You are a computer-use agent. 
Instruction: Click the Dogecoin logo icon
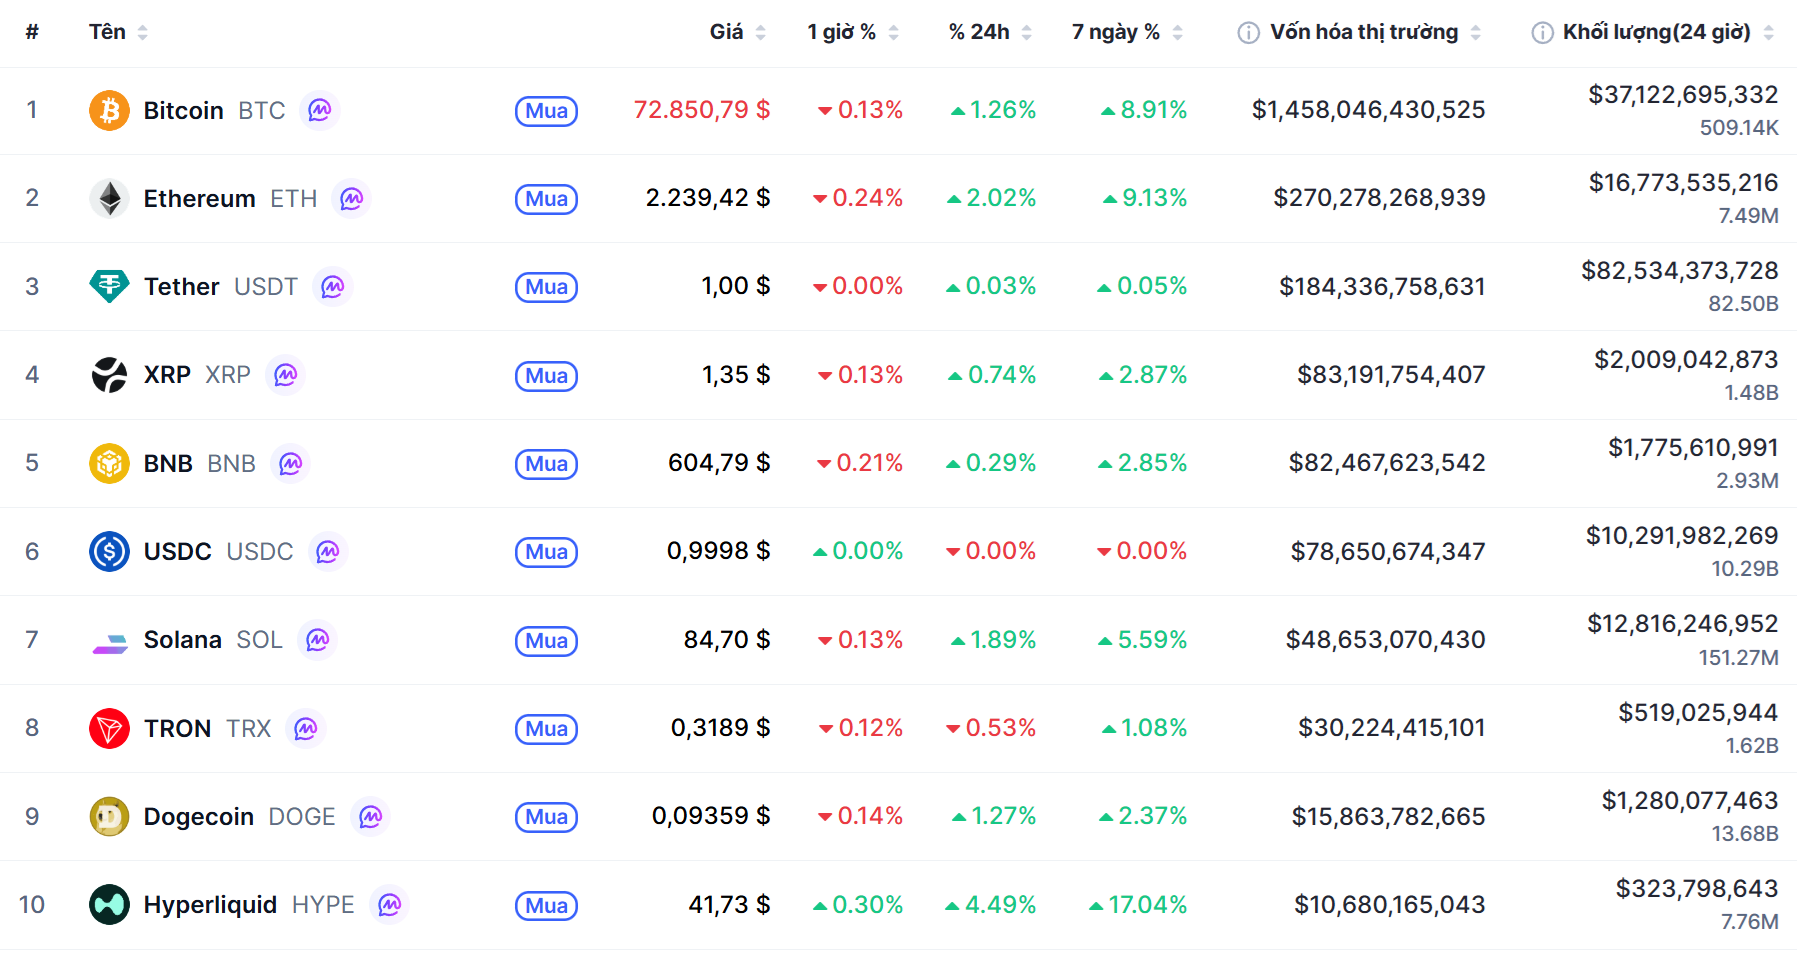coord(109,816)
